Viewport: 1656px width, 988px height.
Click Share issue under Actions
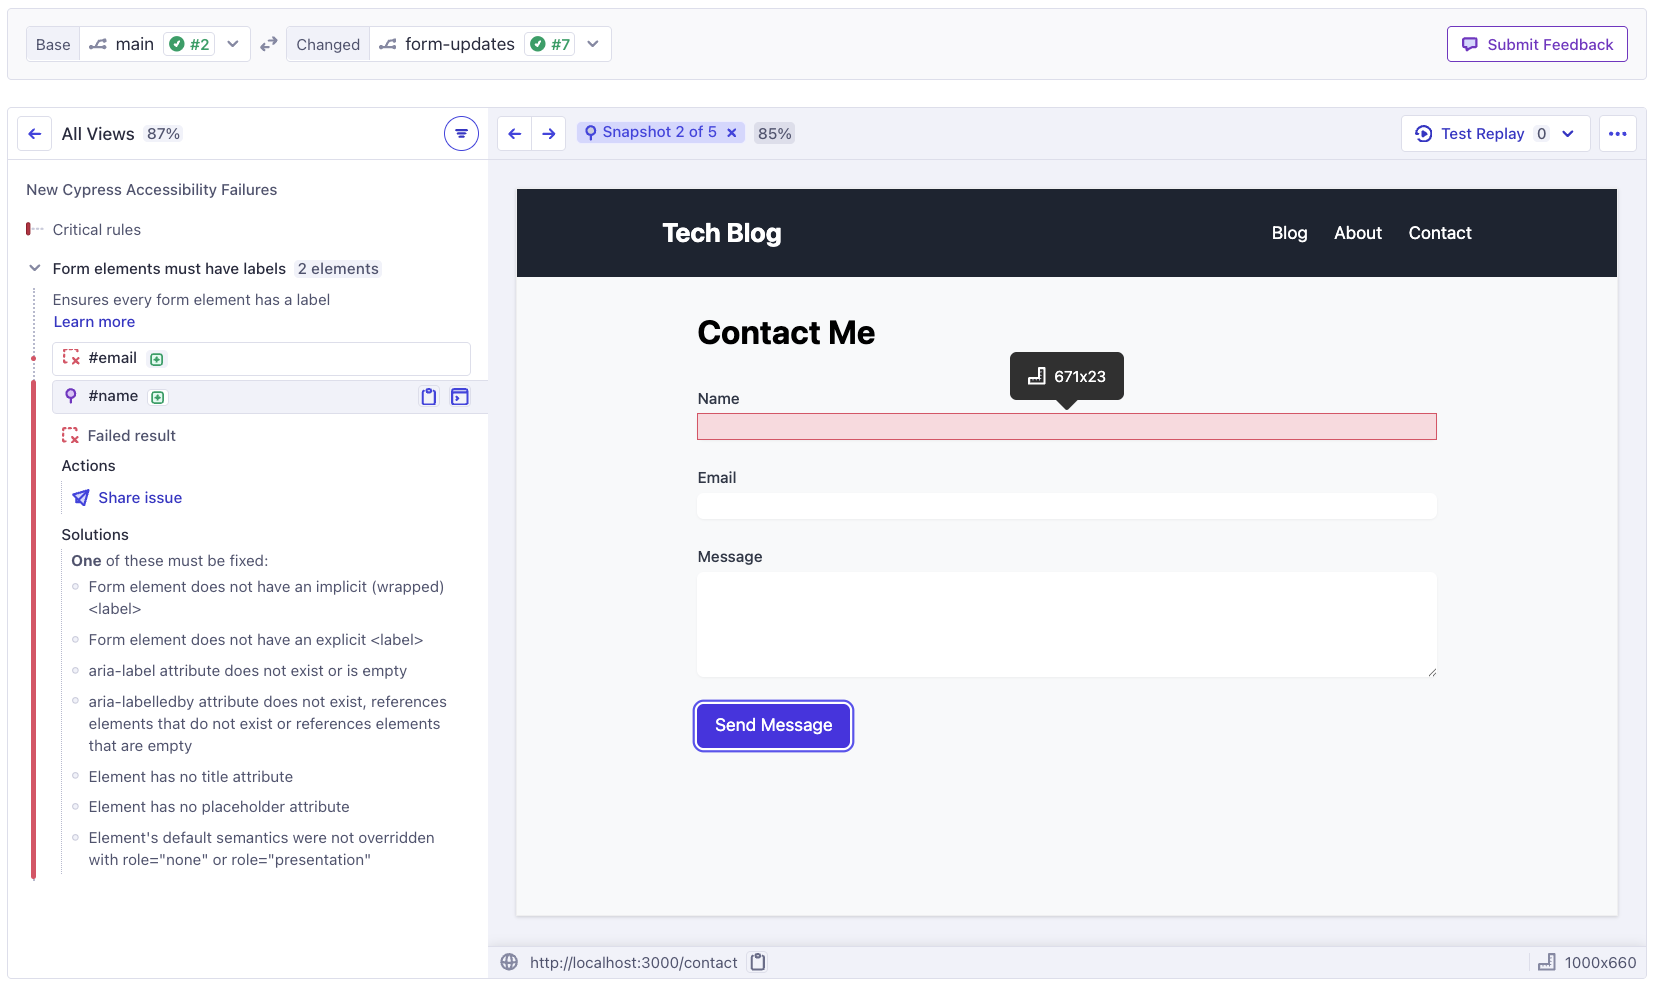140,497
